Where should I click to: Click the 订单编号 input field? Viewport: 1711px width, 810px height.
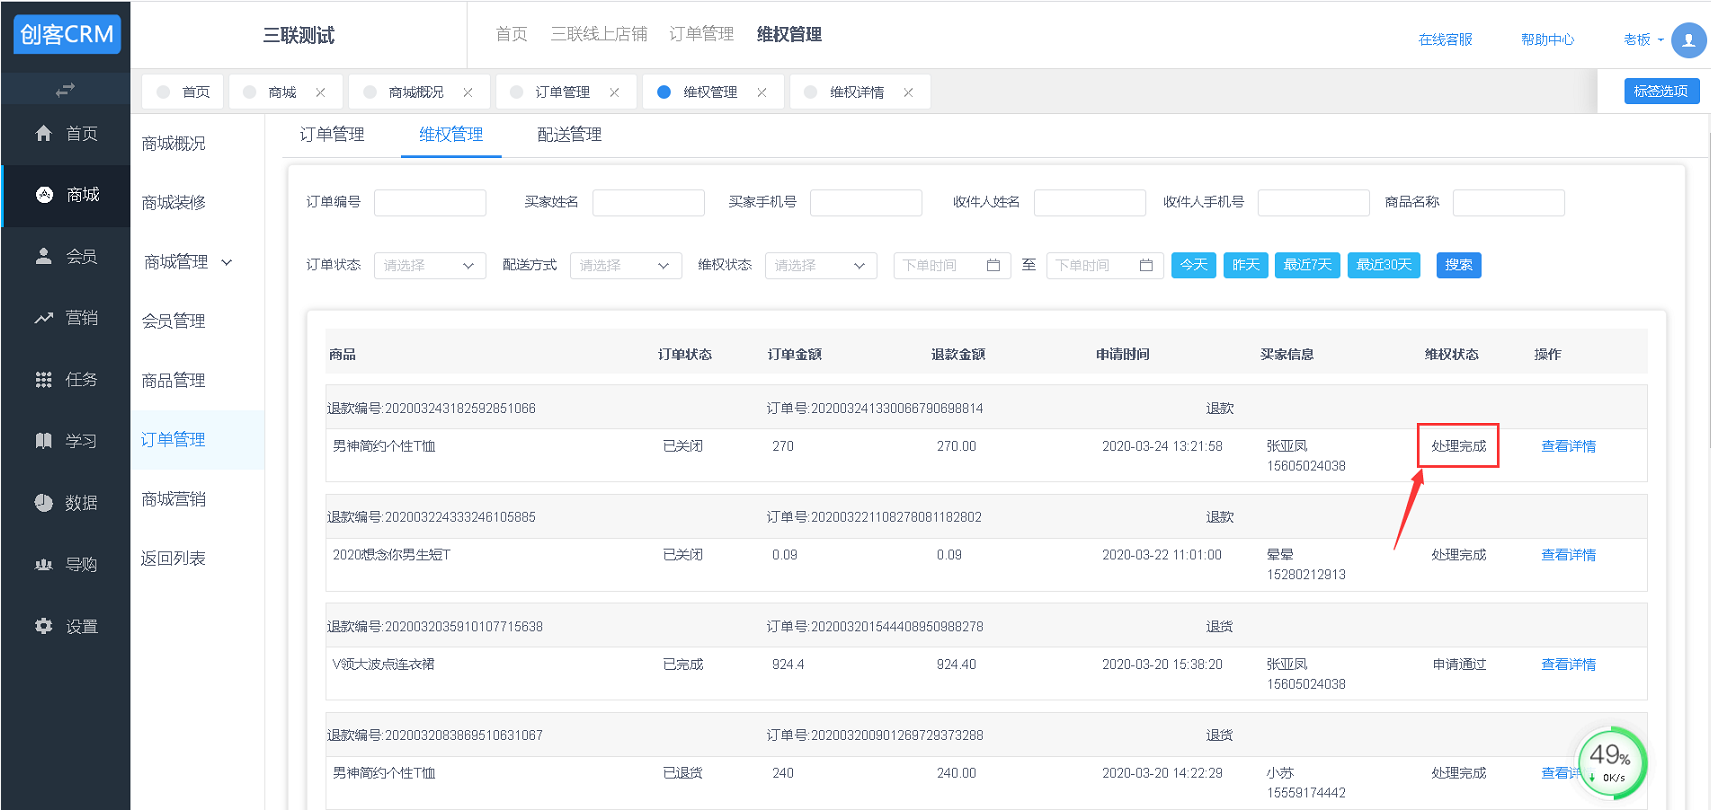pos(430,203)
